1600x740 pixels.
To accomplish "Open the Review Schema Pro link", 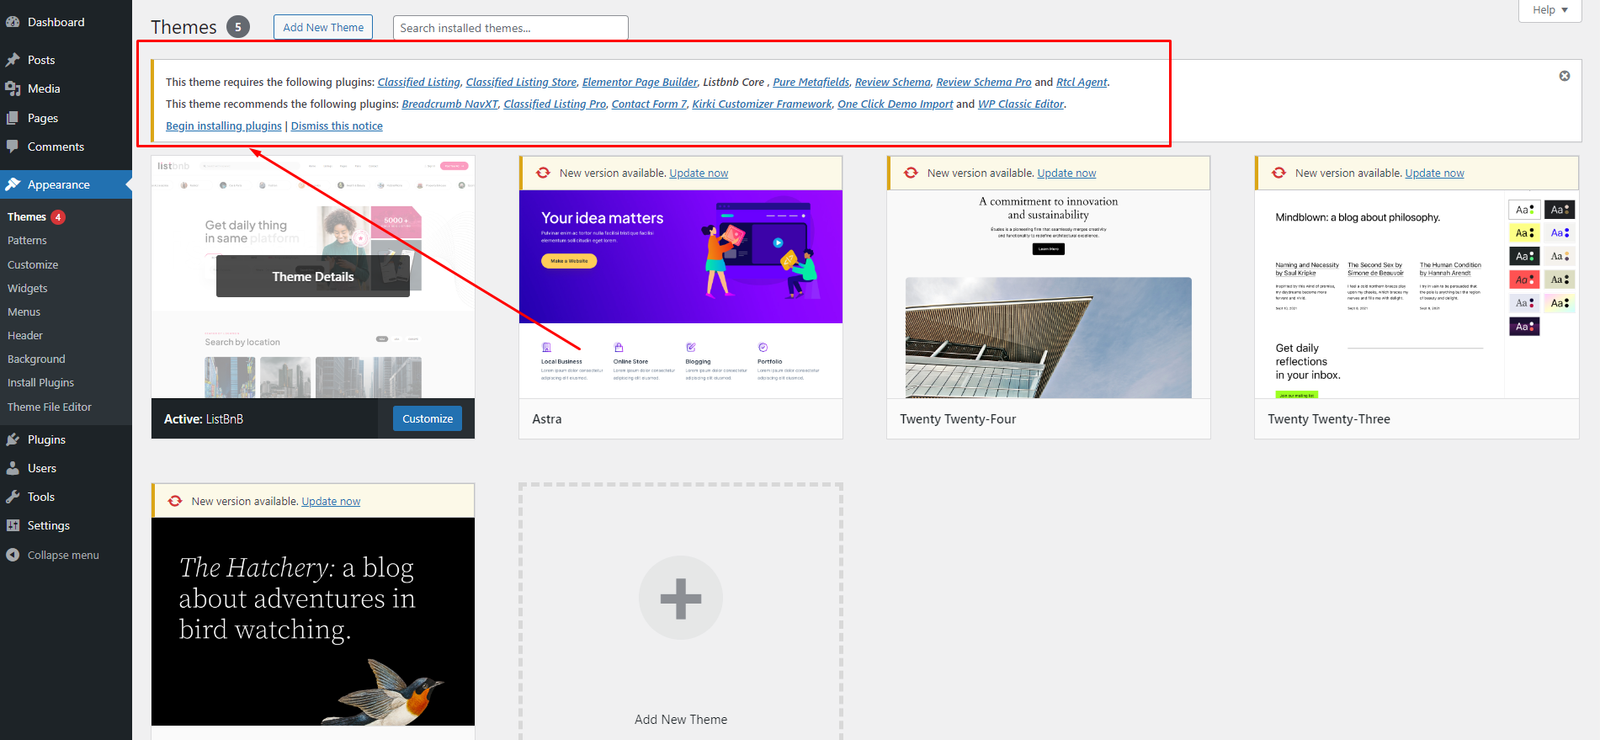I will (984, 82).
